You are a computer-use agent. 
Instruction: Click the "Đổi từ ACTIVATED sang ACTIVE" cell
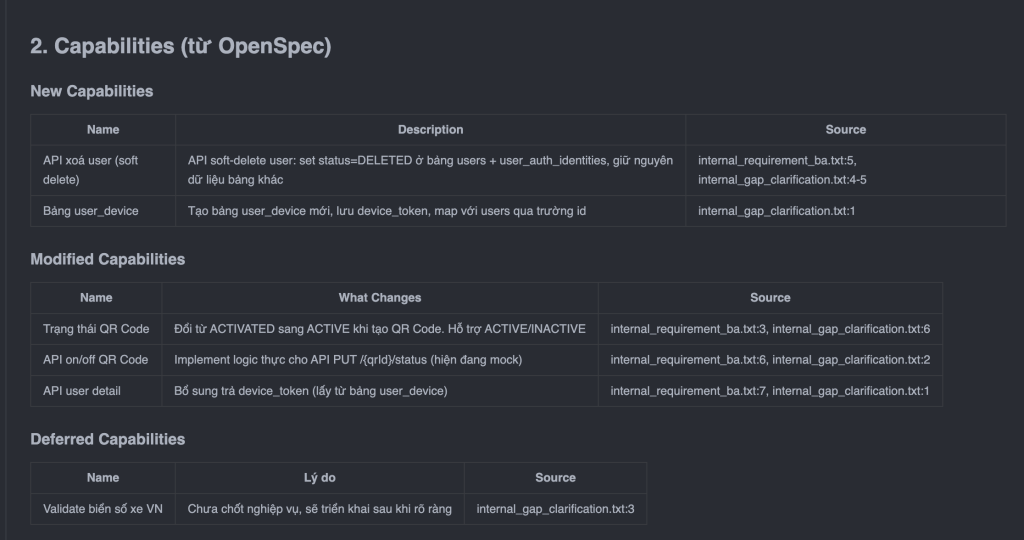pos(380,329)
